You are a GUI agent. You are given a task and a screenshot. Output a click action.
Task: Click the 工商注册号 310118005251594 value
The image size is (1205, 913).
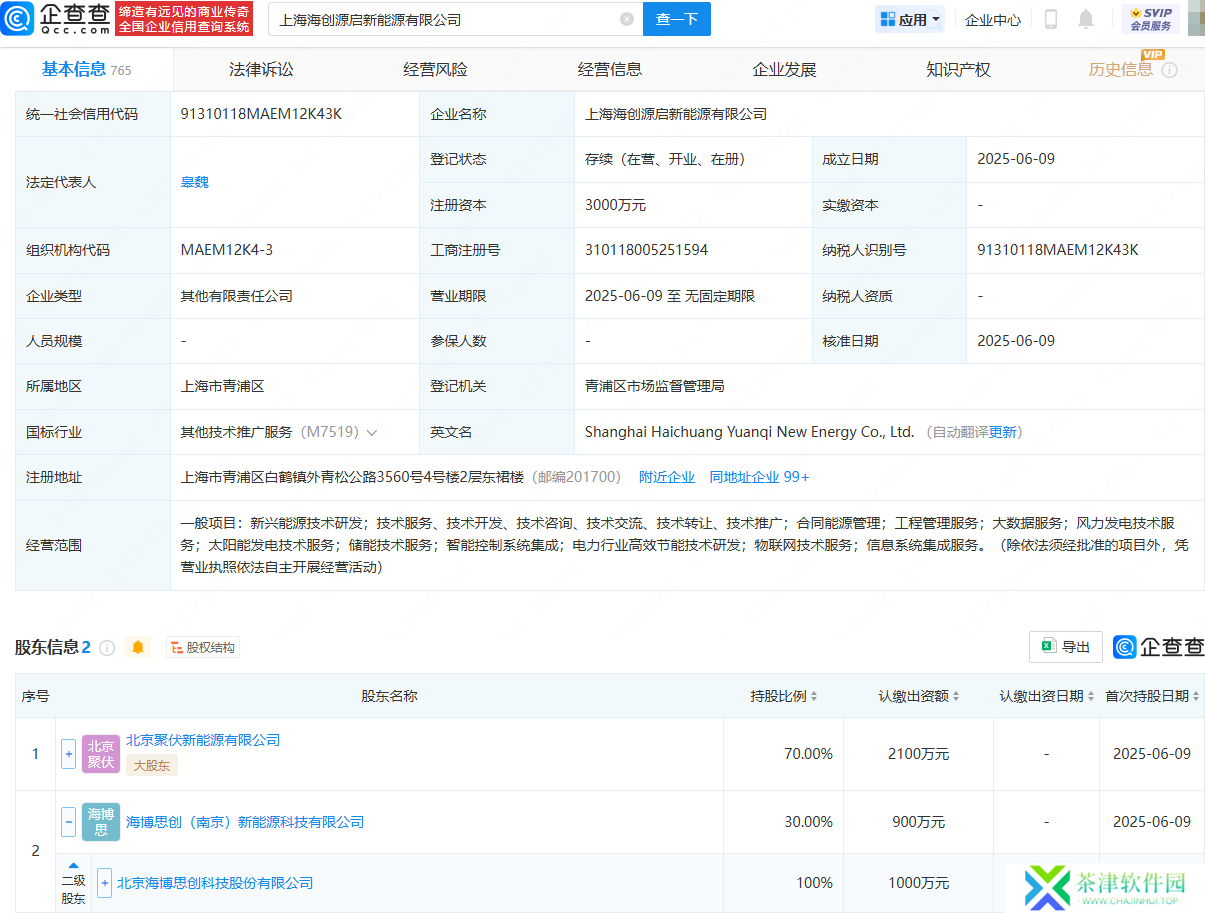click(646, 250)
